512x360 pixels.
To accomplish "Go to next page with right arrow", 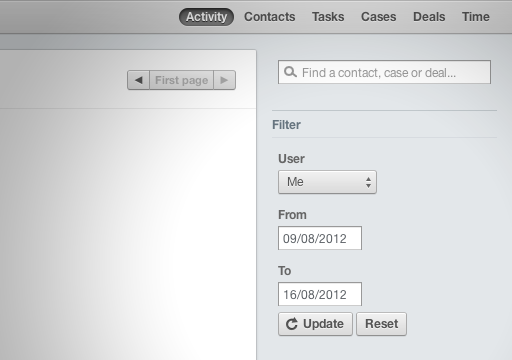I will coord(224,80).
